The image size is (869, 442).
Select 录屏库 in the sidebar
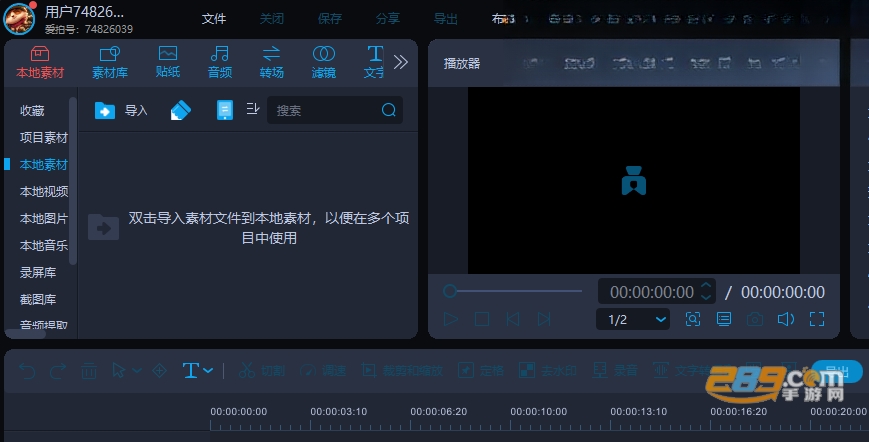[38, 273]
